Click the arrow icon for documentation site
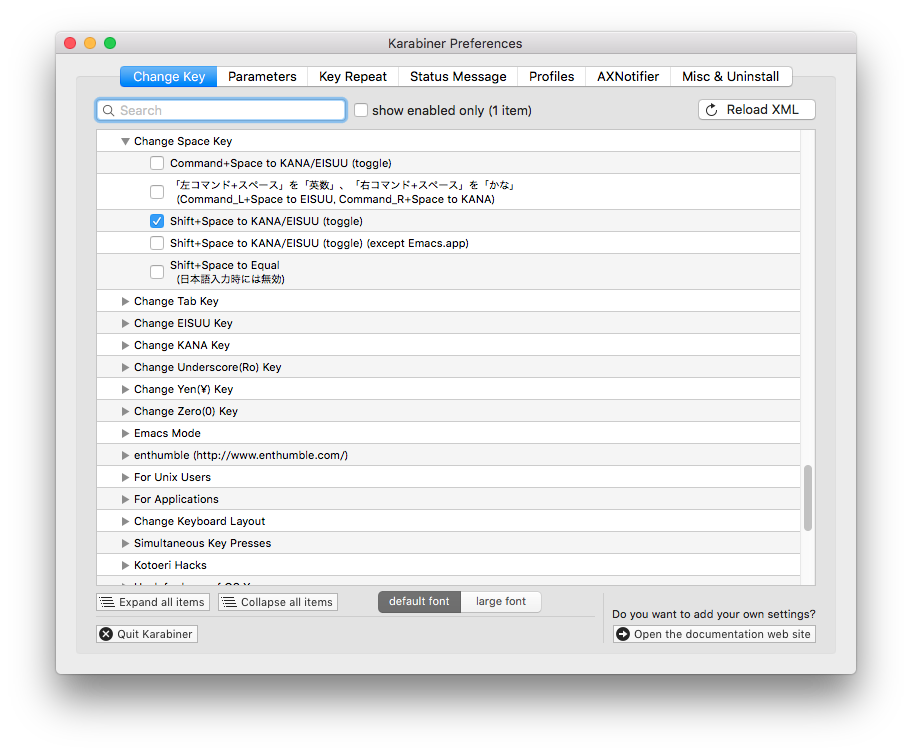The height and width of the screenshot is (754, 912). point(623,634)
